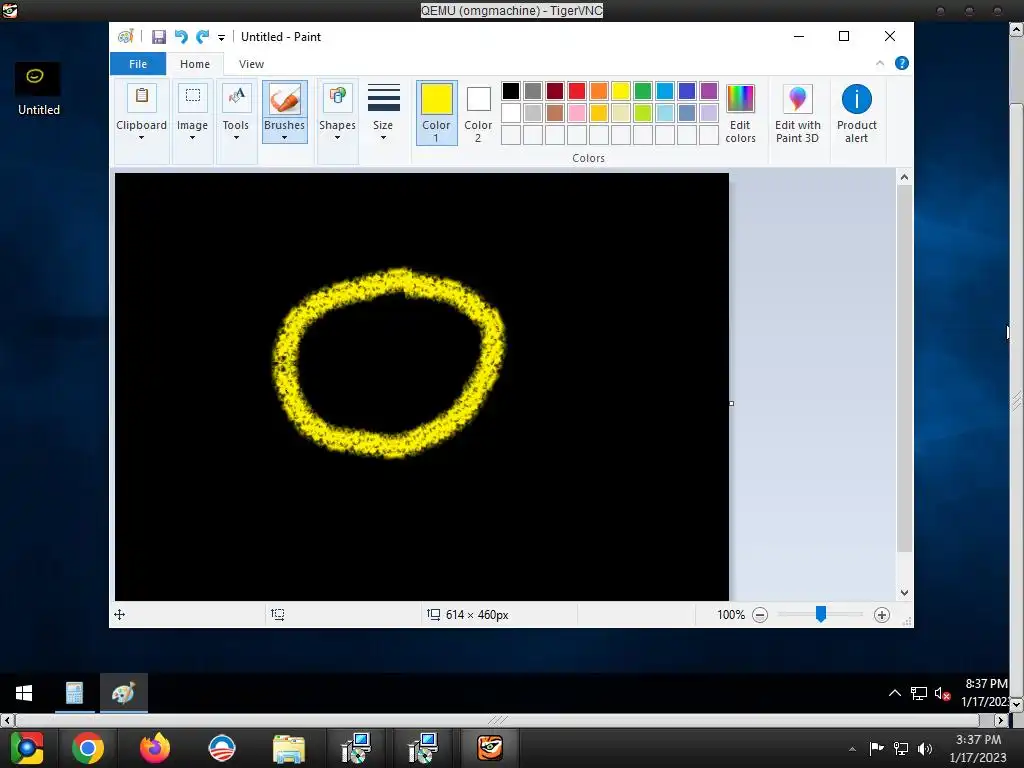Viewport: 1024px width, 768px height.
Task: Open the File menu
Action: point(138,64)
